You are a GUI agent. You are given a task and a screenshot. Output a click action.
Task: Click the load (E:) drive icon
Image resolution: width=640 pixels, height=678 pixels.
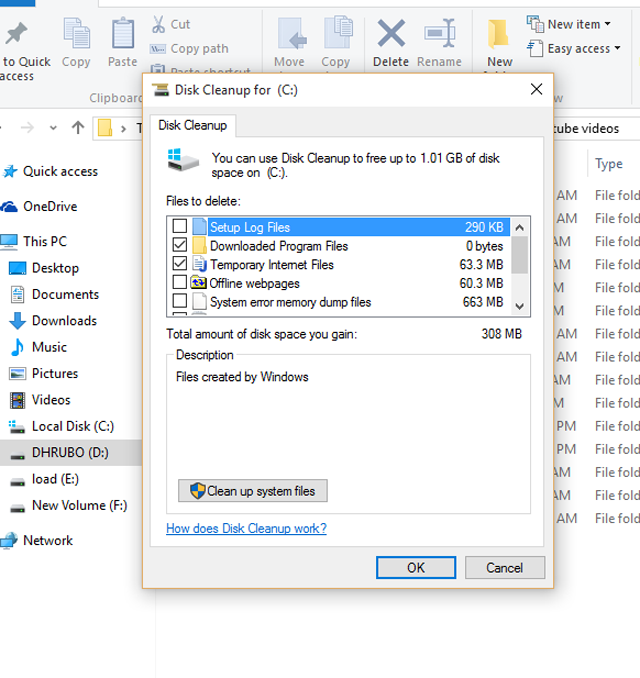(17, 481)
